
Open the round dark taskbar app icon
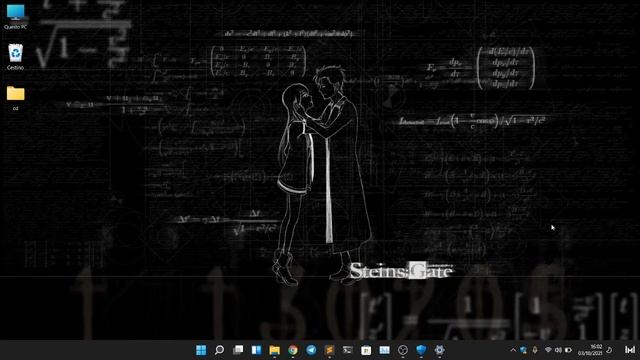point(403,350)
